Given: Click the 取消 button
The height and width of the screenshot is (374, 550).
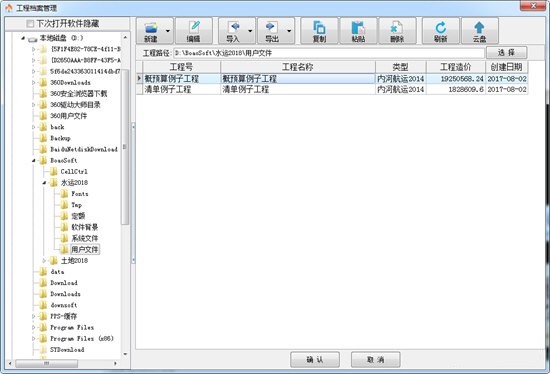Looking at the screenshot, I should point(375,360).
